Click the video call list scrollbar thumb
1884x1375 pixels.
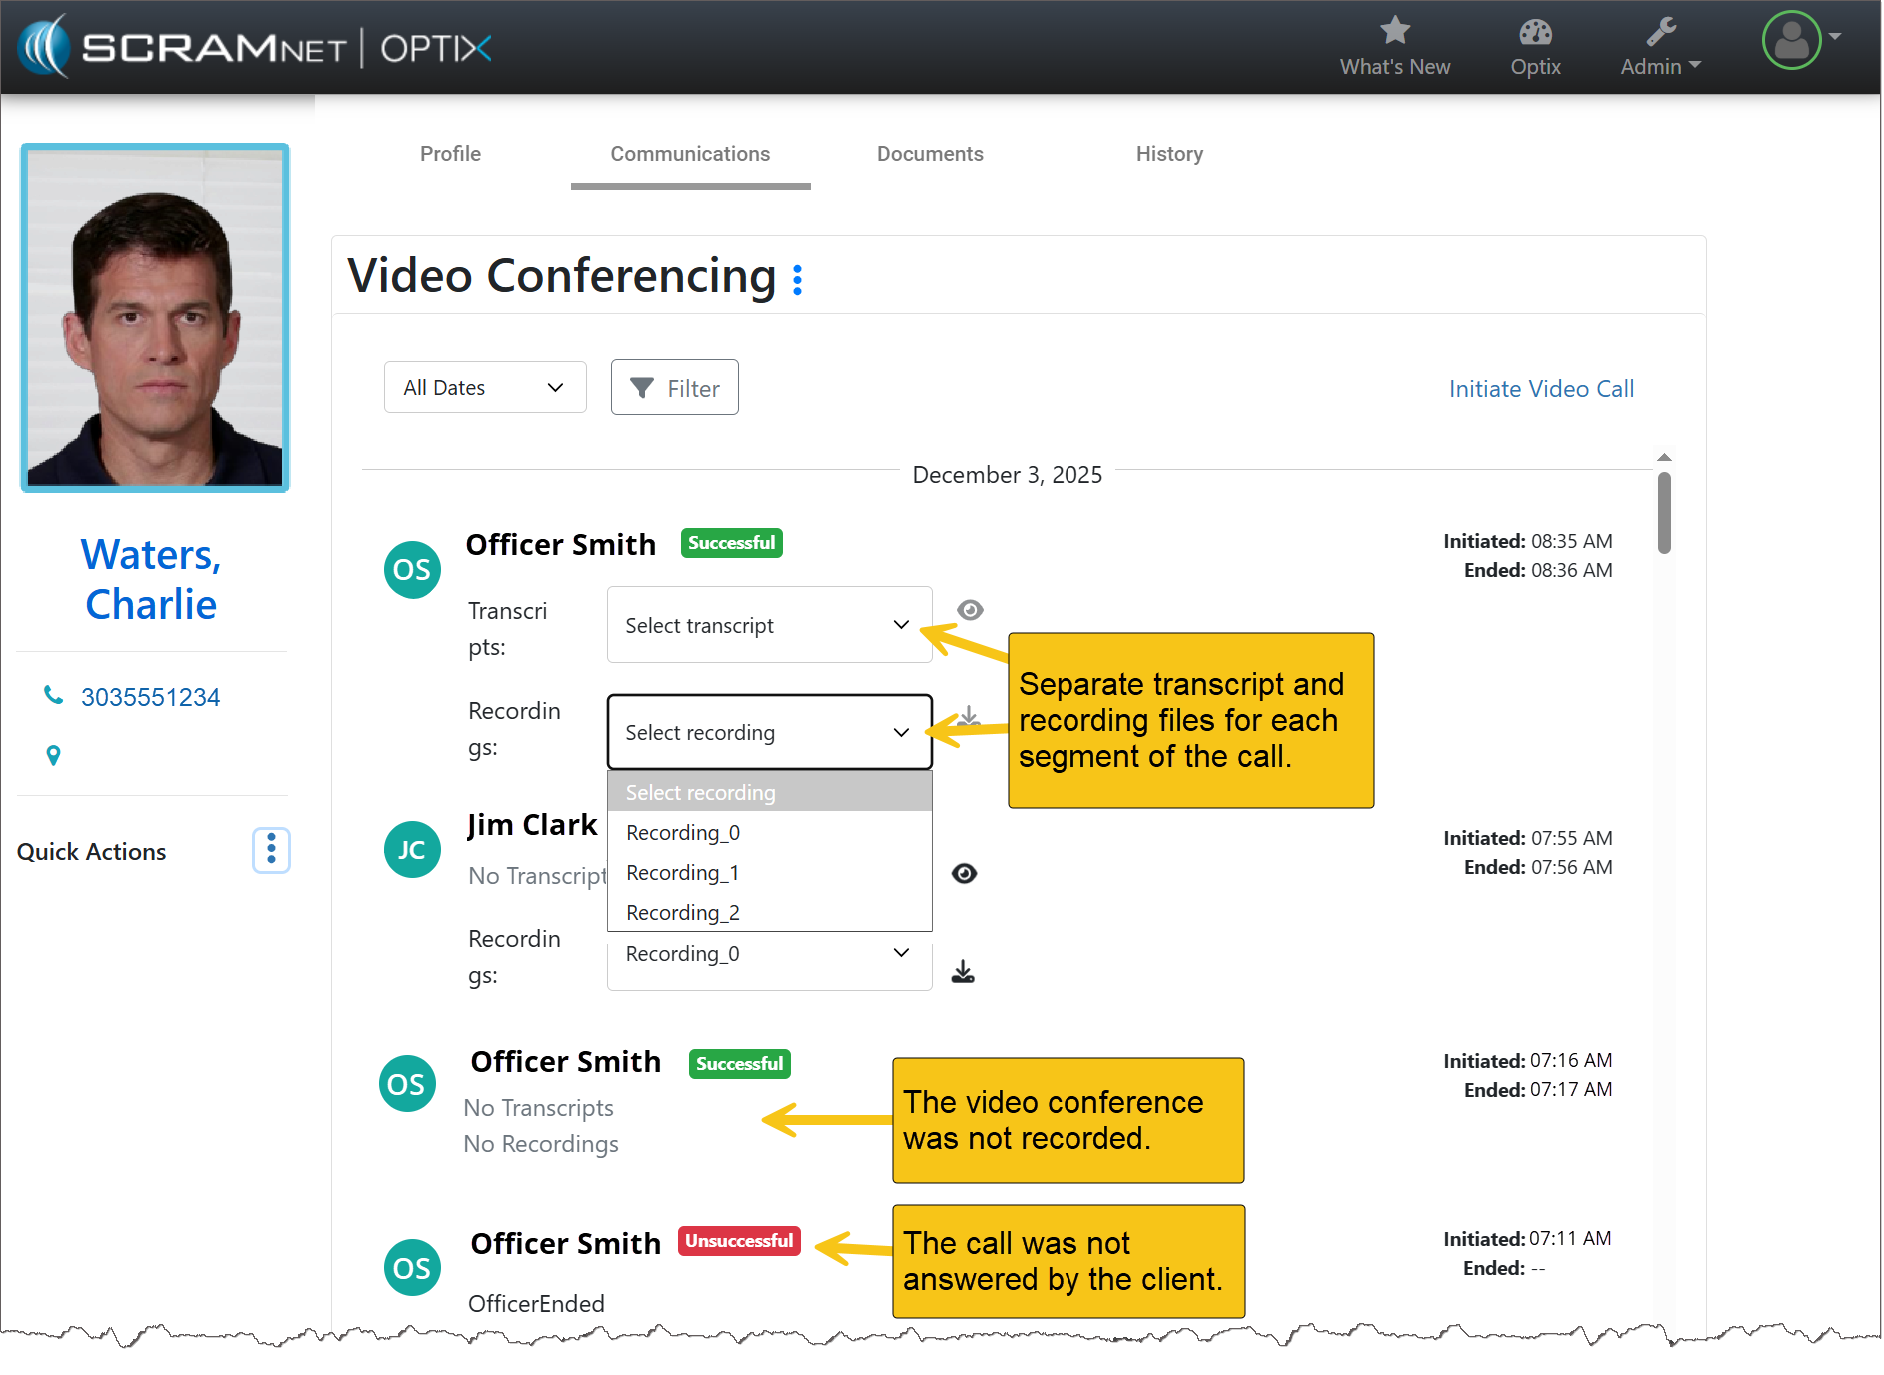click(1663, 513)
